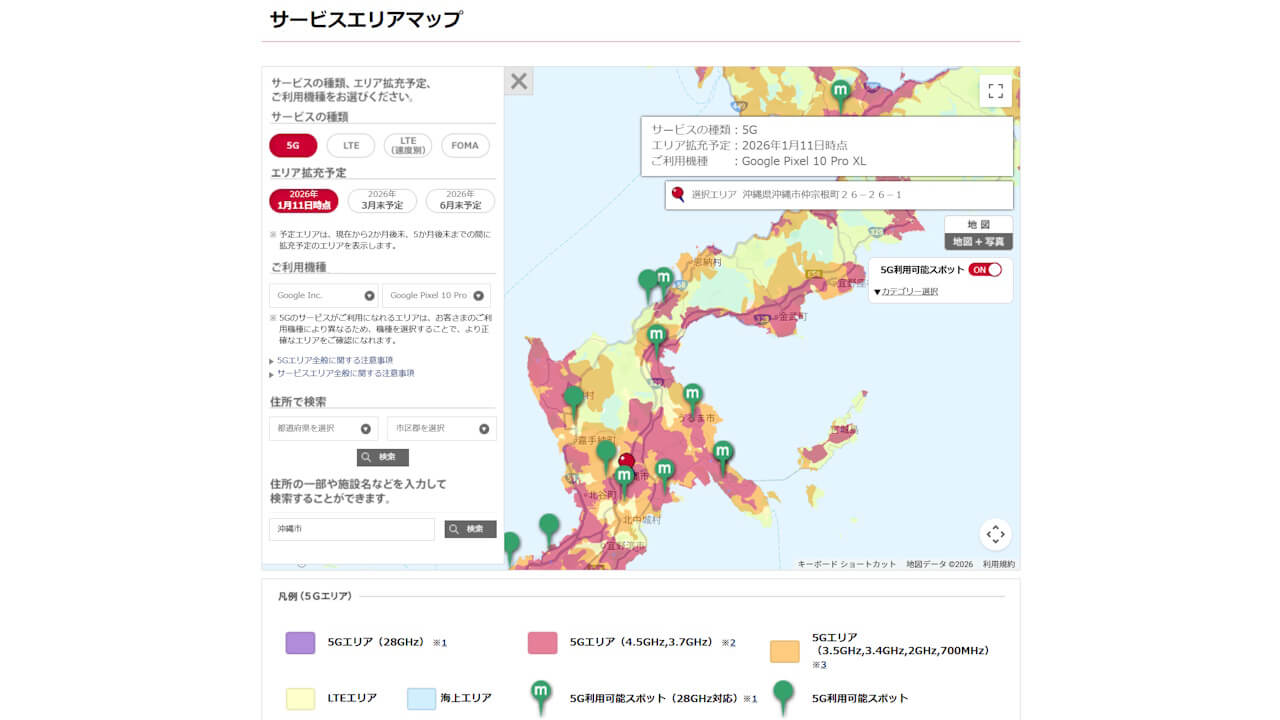This screenshot has width=1280, height=720.
Task: Click the purple 5Gエリア（28GHz）legend swatch
Action: click(300, 643)
